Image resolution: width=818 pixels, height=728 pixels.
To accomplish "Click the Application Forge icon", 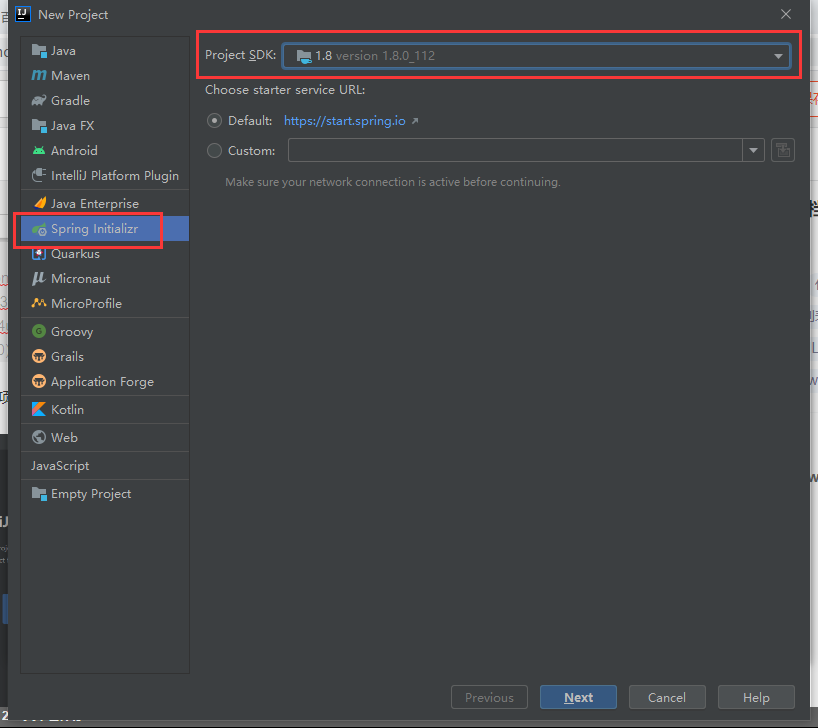I will tap(39, 381).
